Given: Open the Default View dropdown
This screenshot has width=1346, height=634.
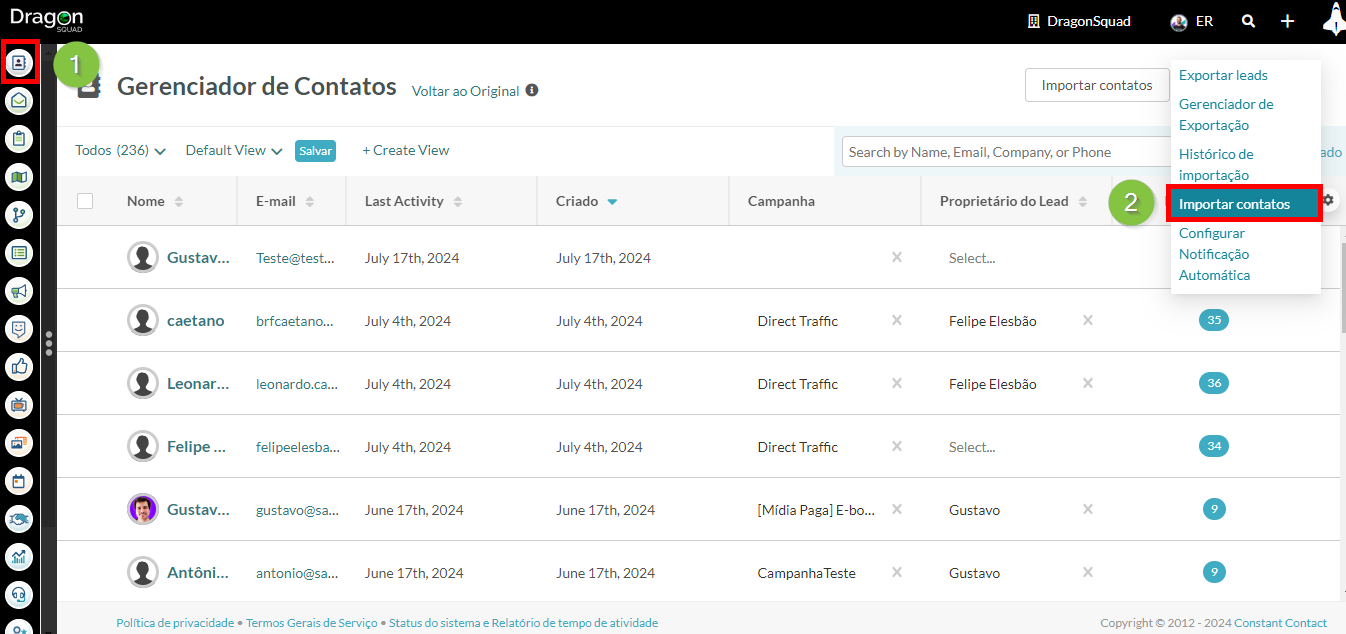Looking at the screenshot, I should (x=233, y=151).
